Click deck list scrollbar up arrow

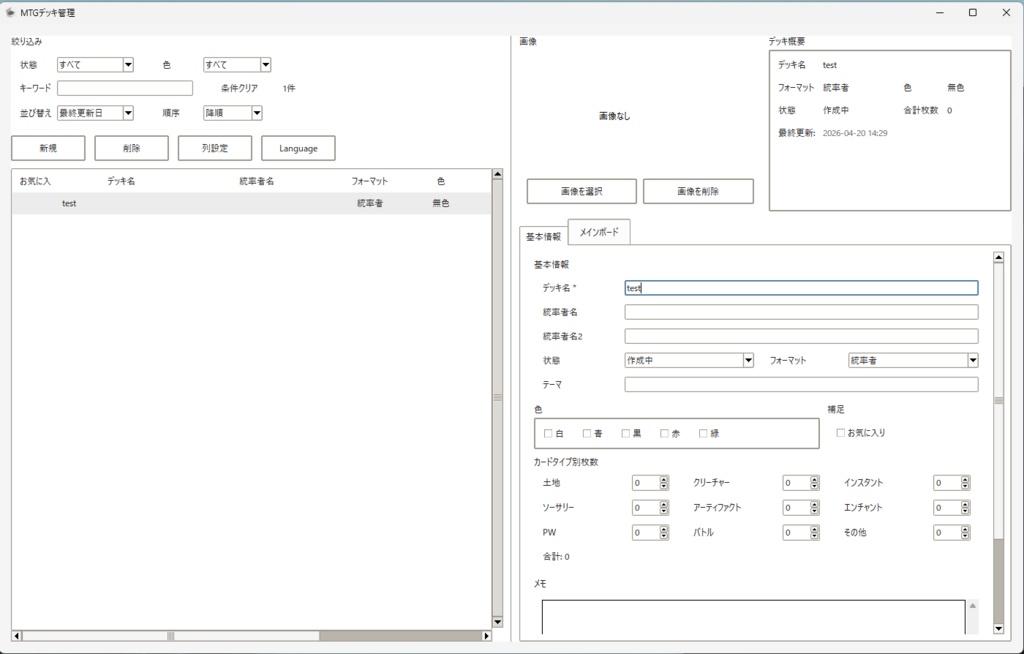tap(498, 174)
